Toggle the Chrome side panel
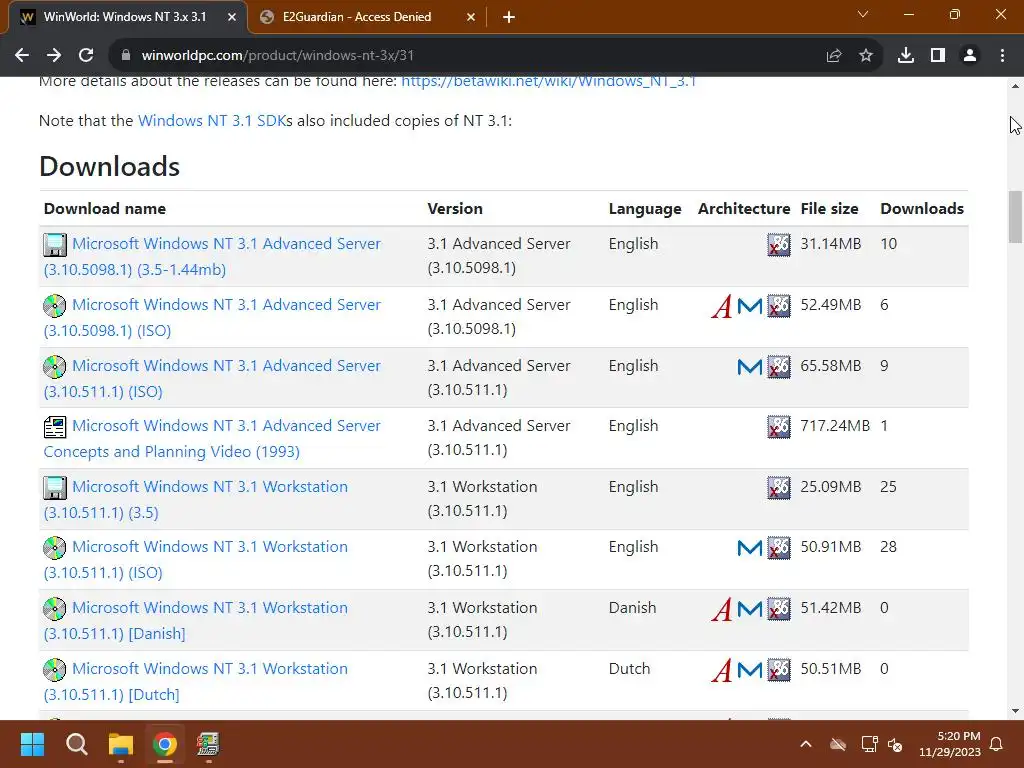Screen dimensions: 1024x768 [938, 56]
